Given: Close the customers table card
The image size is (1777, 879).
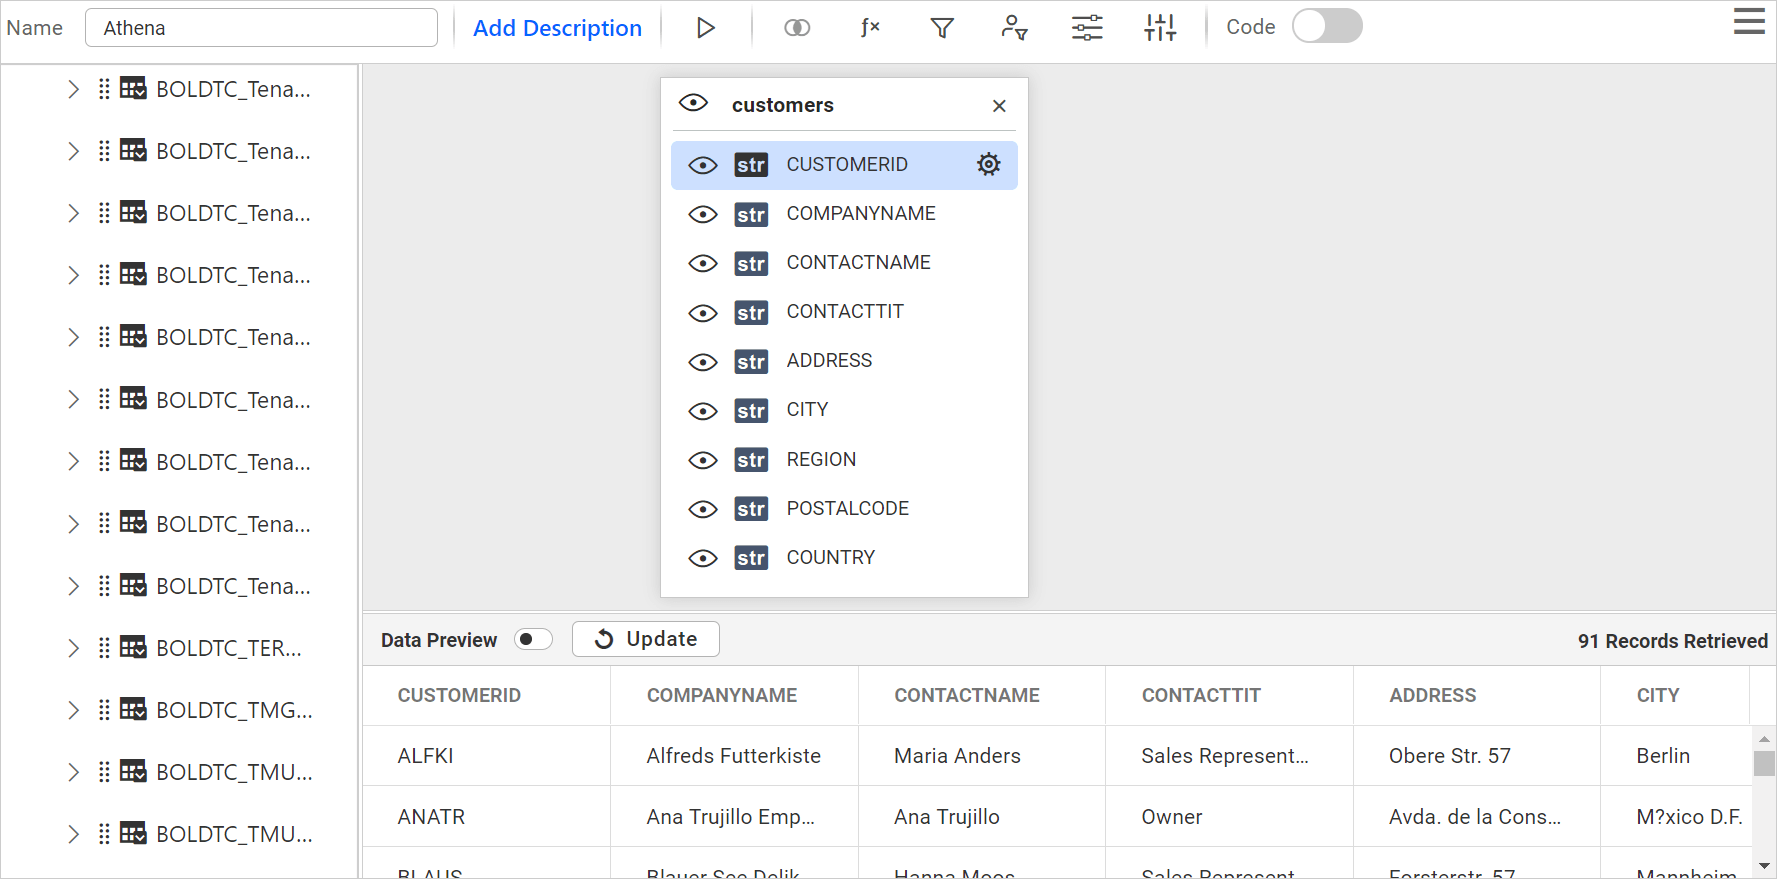Looking at the screenshot, I should 999,106.
